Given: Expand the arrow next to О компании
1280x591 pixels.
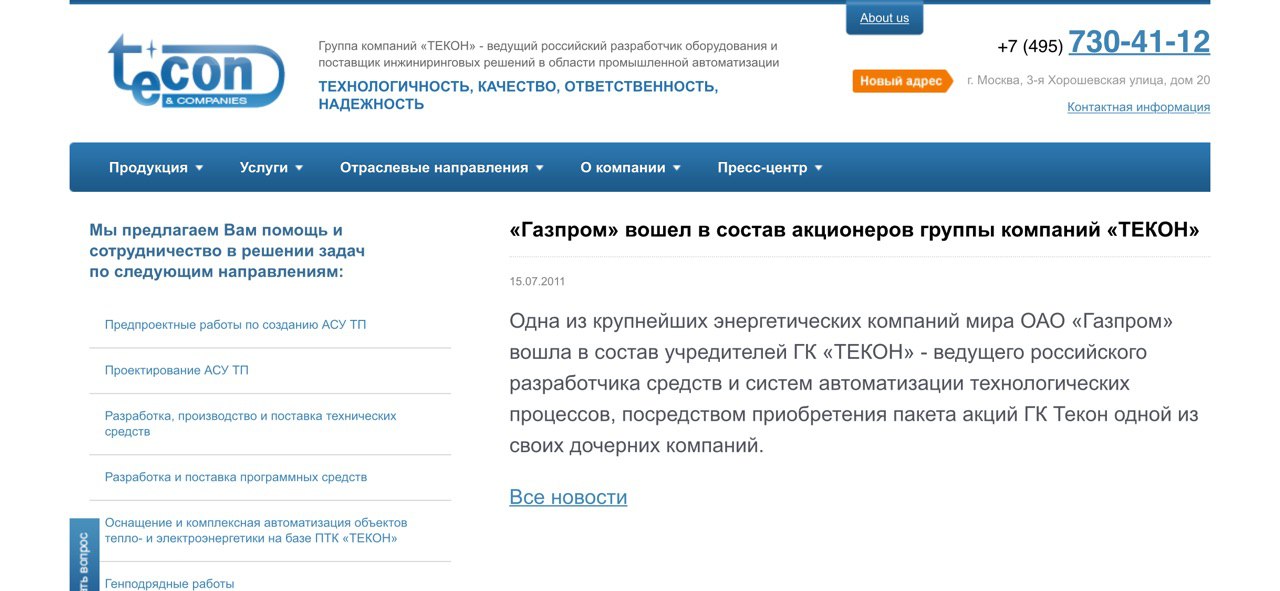Looking at the screenshot, I should pos(677,168).
